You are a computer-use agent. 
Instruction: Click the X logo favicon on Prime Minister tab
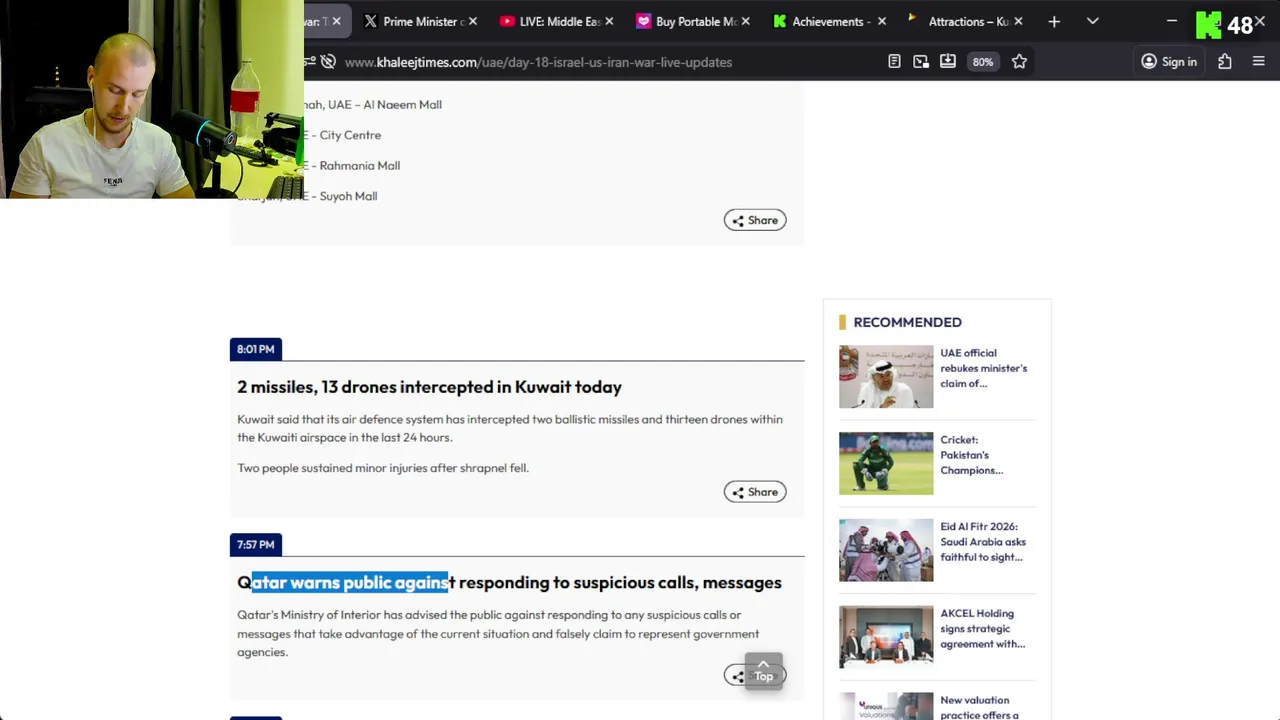coord(371,21)
